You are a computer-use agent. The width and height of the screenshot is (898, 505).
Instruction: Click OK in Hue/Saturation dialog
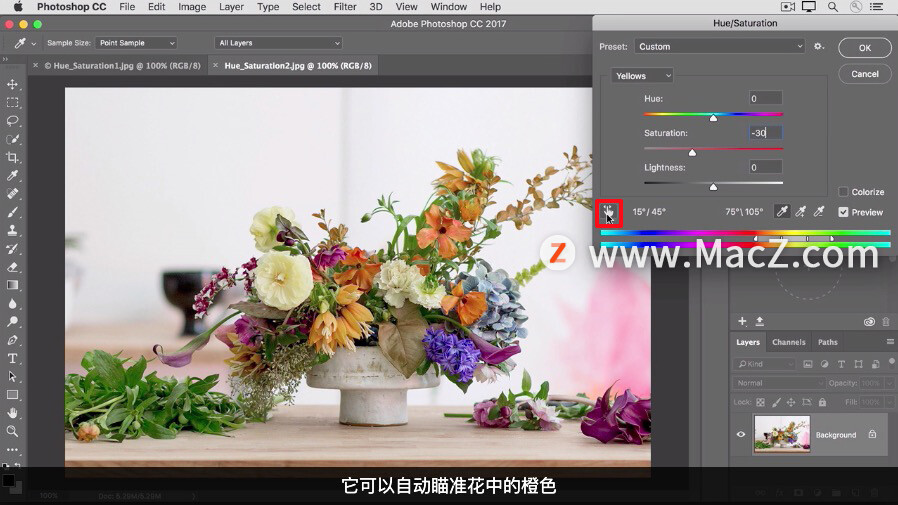pyautogui.click(x=865, y=48)
